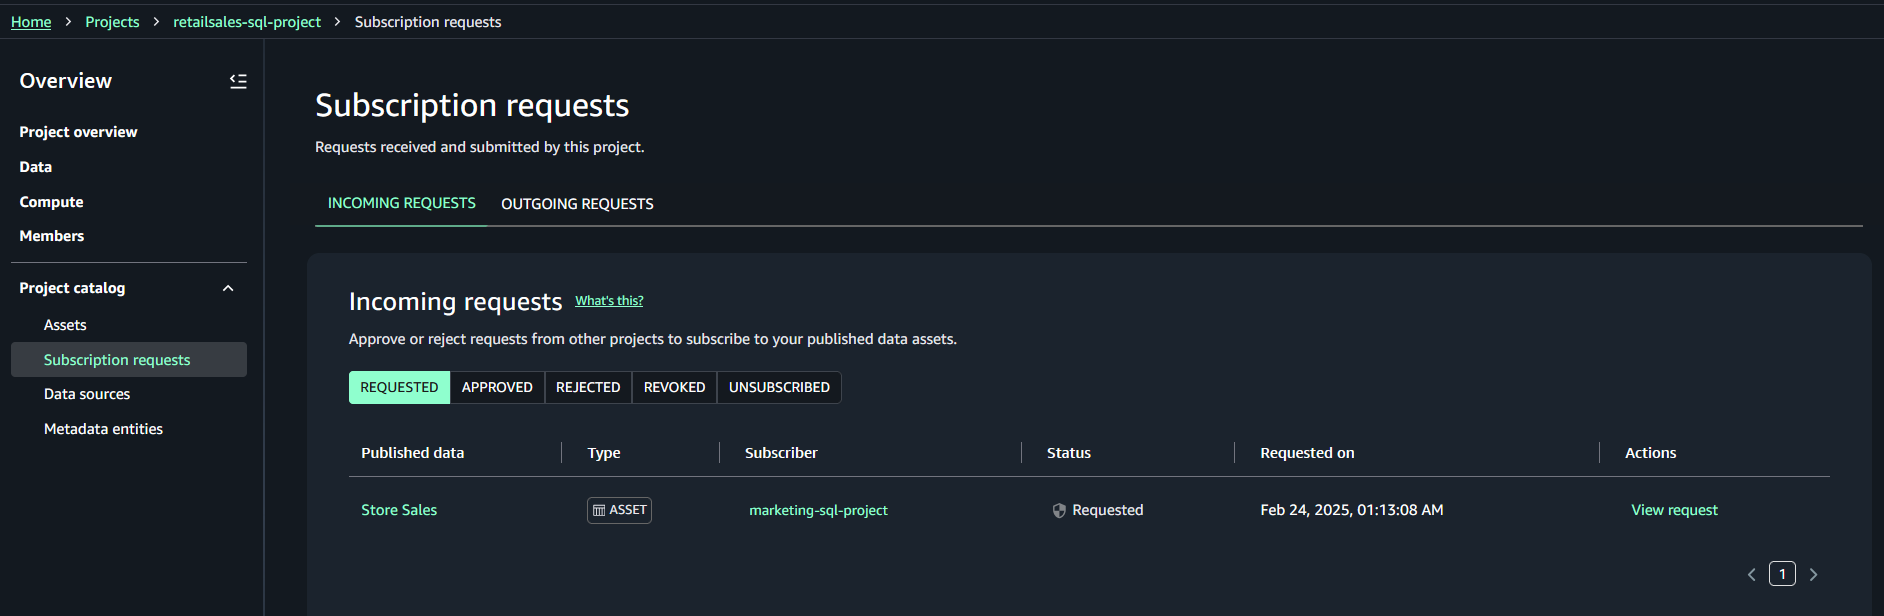1884x616 pixels.
Task: Click Type column header
Action: [604, 453]
